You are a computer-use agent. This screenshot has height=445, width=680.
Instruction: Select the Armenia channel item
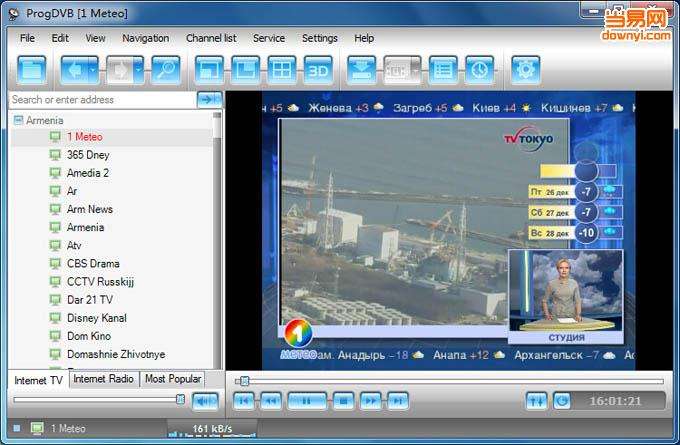85,227
